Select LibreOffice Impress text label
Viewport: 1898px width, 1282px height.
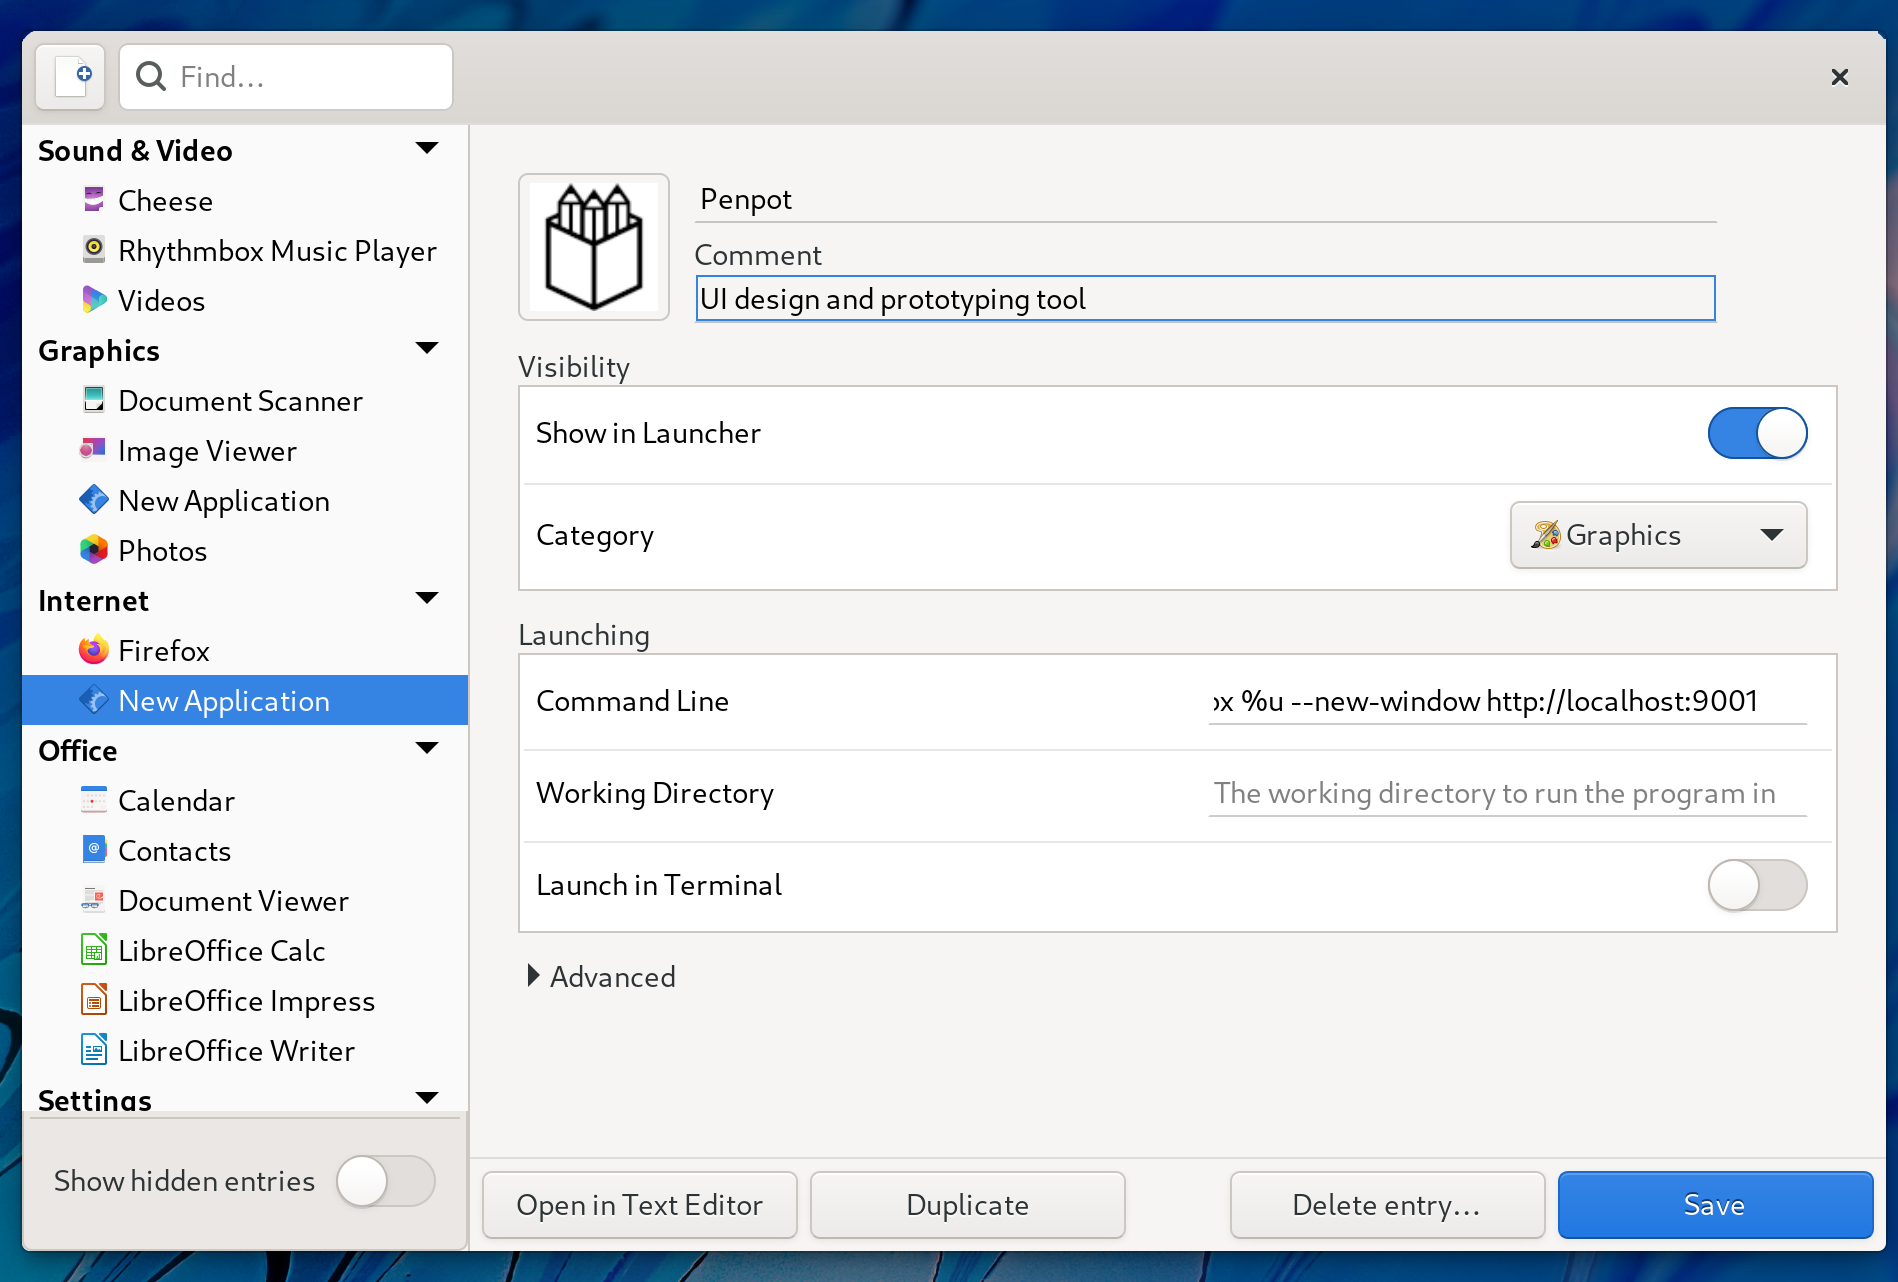coord(246,1001)
